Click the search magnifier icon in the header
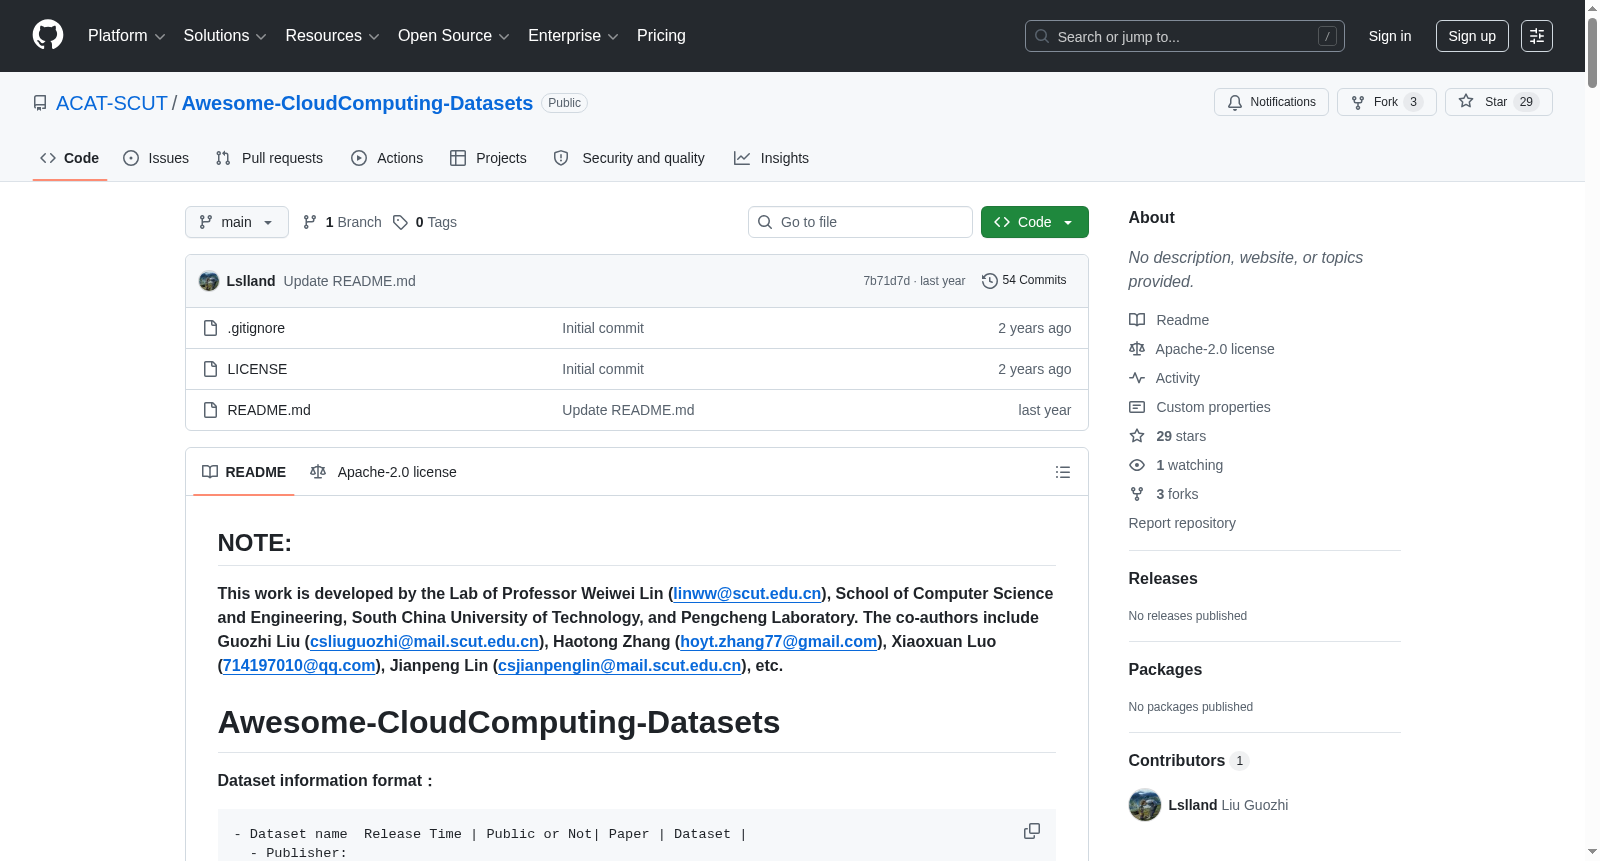 1042,36
